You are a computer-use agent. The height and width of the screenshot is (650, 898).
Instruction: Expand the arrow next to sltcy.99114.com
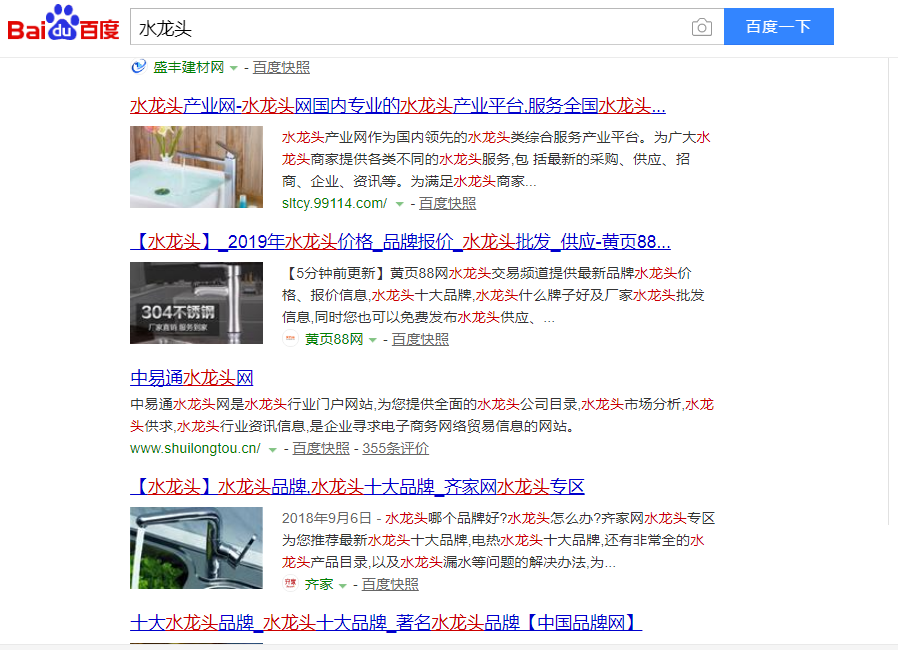click(400, 204)
